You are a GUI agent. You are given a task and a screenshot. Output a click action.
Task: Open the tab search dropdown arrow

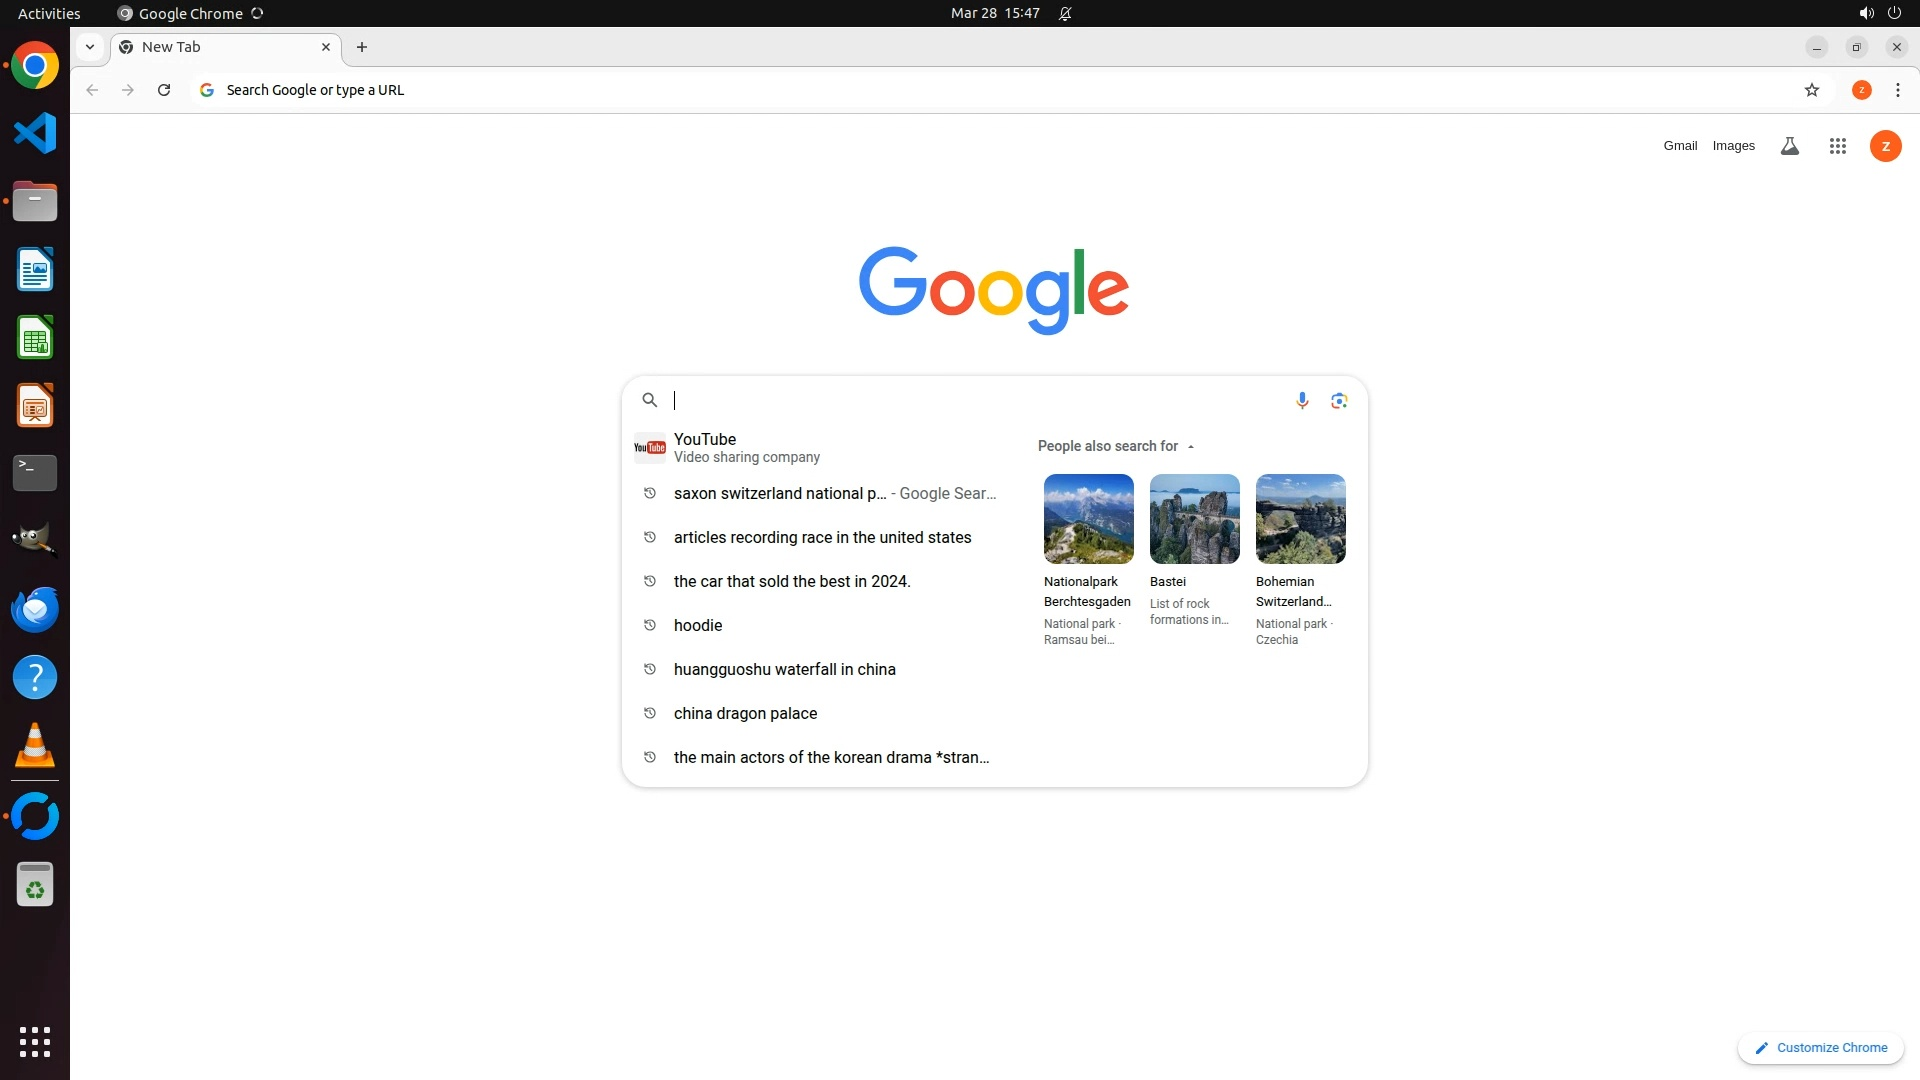90,47
